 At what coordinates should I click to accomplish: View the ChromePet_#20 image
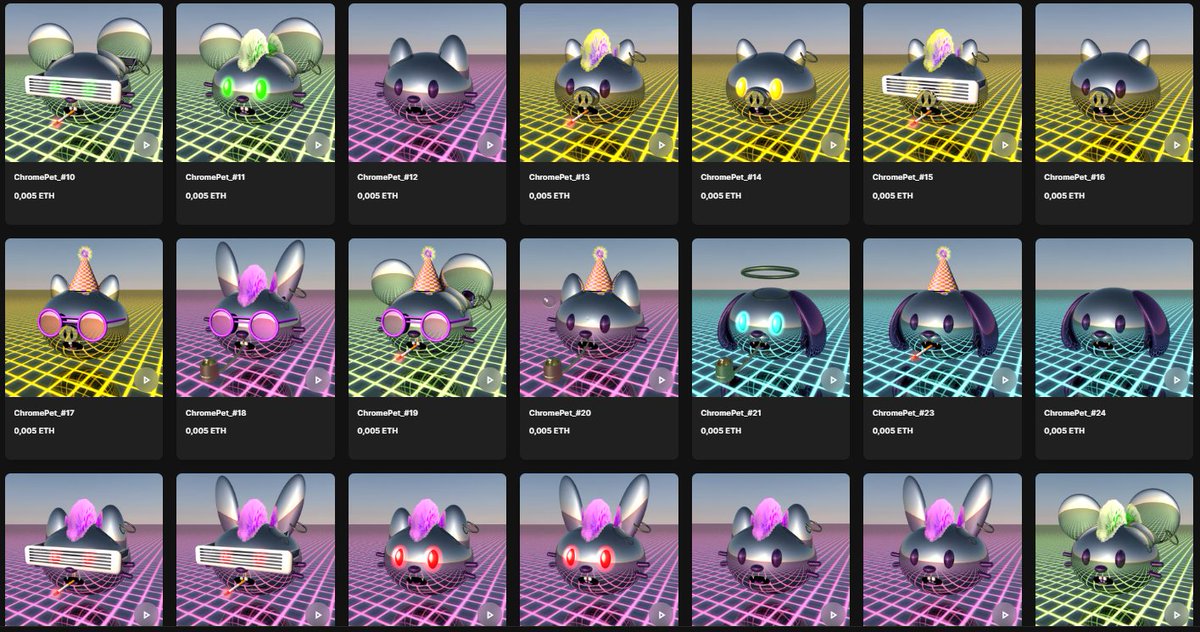[599, 318]
